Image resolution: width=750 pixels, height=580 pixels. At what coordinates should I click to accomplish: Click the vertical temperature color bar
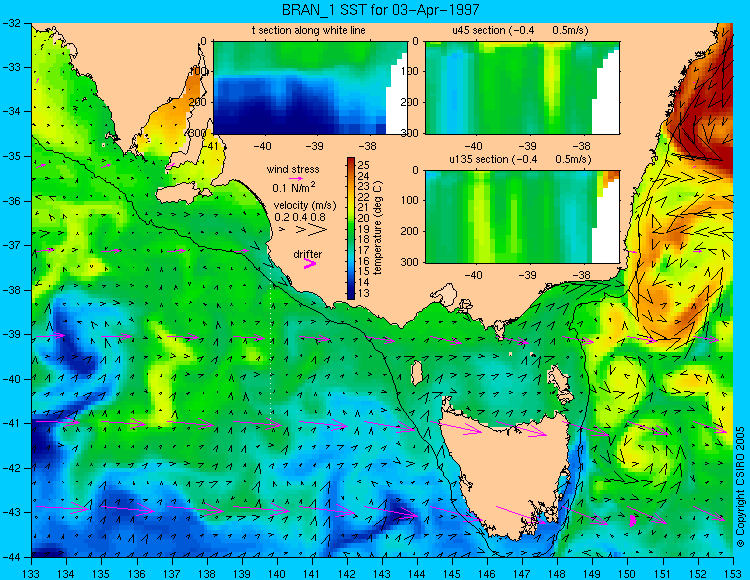point(351,228)
